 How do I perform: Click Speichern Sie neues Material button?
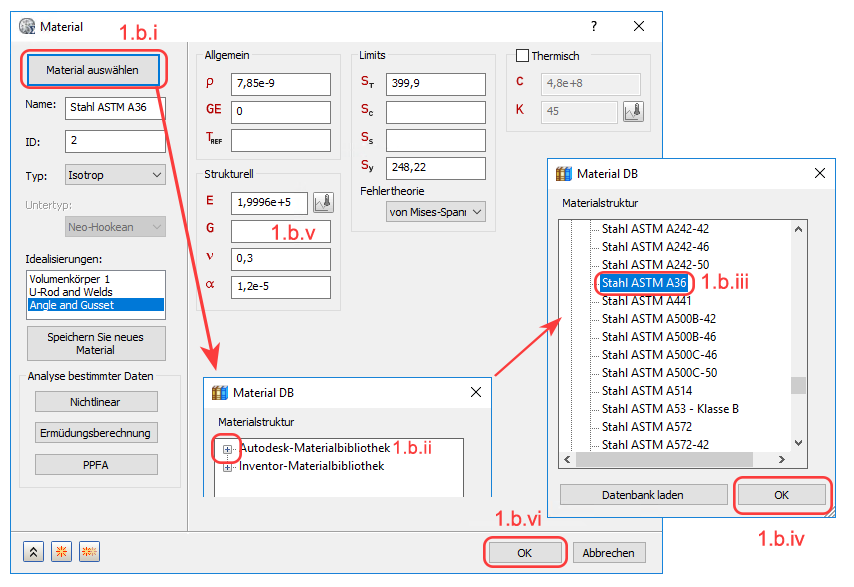pyautogui.click(x=96, y=344)
